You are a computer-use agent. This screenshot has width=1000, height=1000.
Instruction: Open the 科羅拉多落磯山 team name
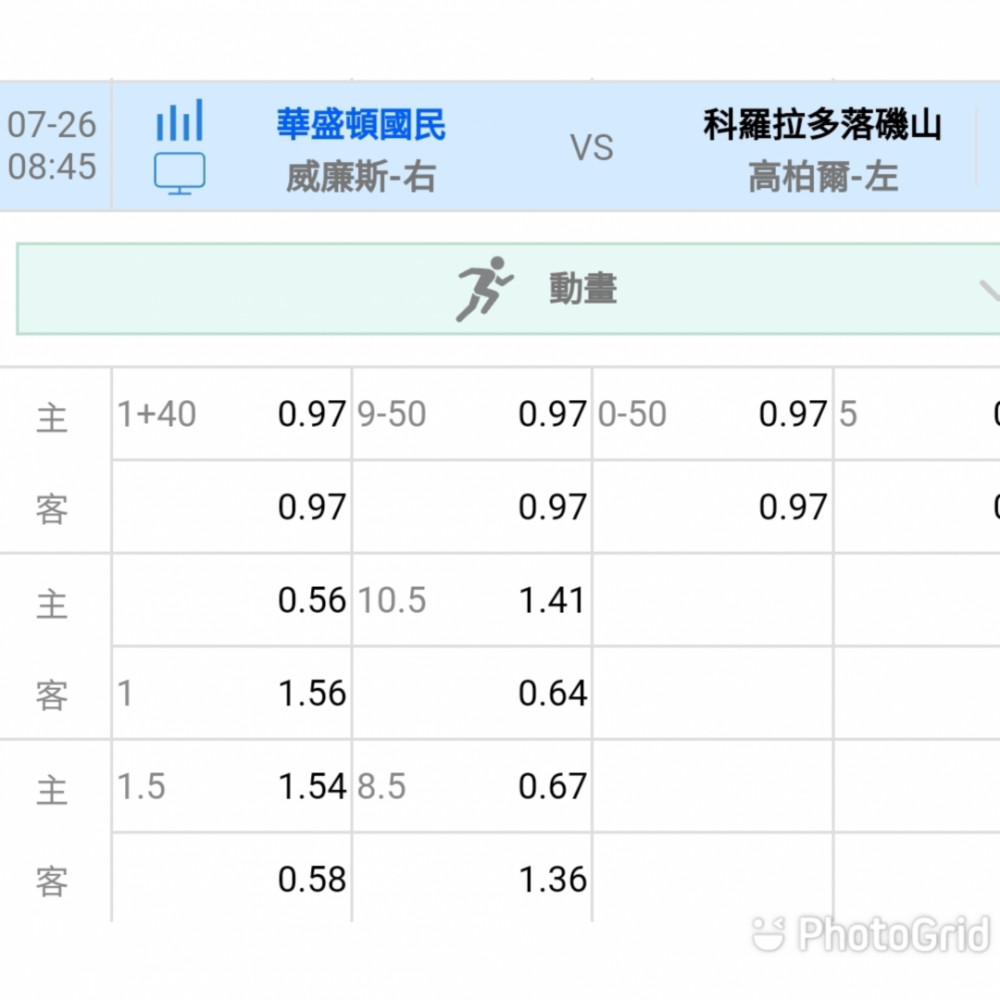[823, 124]
